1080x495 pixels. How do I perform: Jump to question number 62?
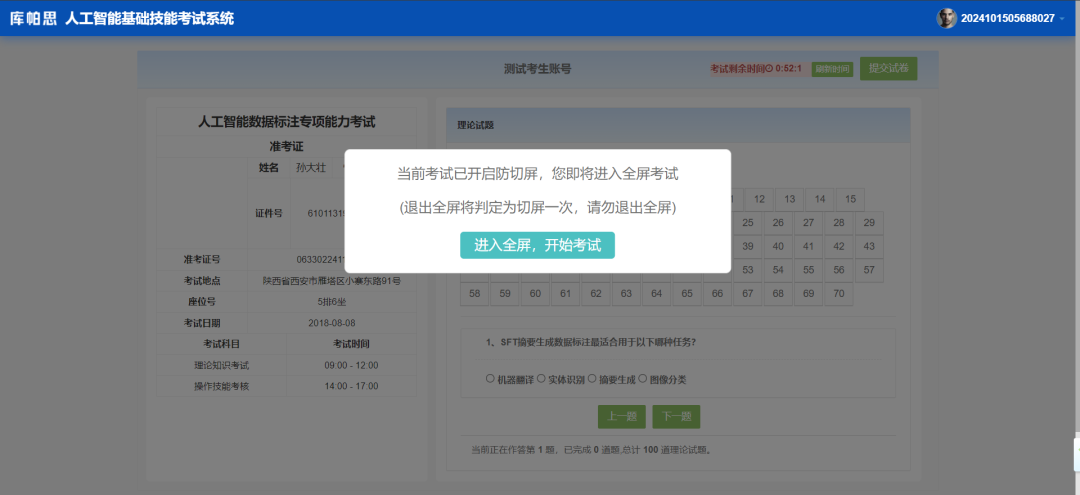click(596, 294)
